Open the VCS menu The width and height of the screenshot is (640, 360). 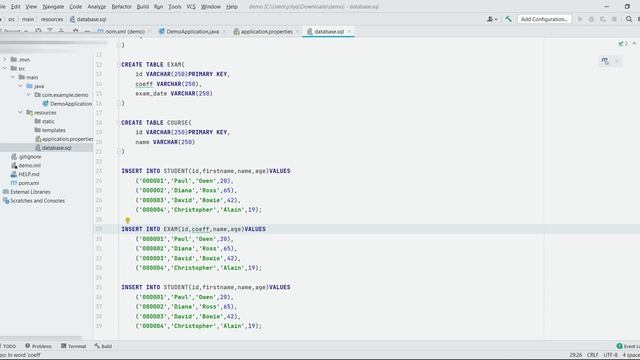click(191, 7)
